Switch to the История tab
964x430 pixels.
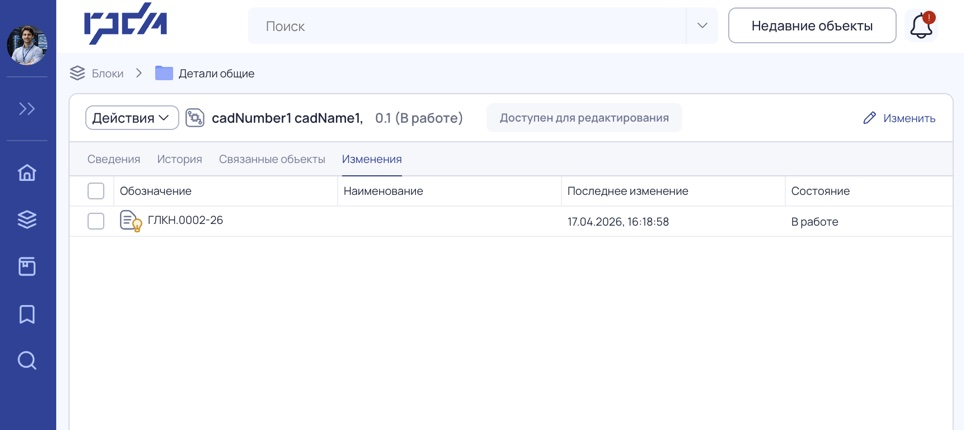pyautogui.click(x=180, y=159)
